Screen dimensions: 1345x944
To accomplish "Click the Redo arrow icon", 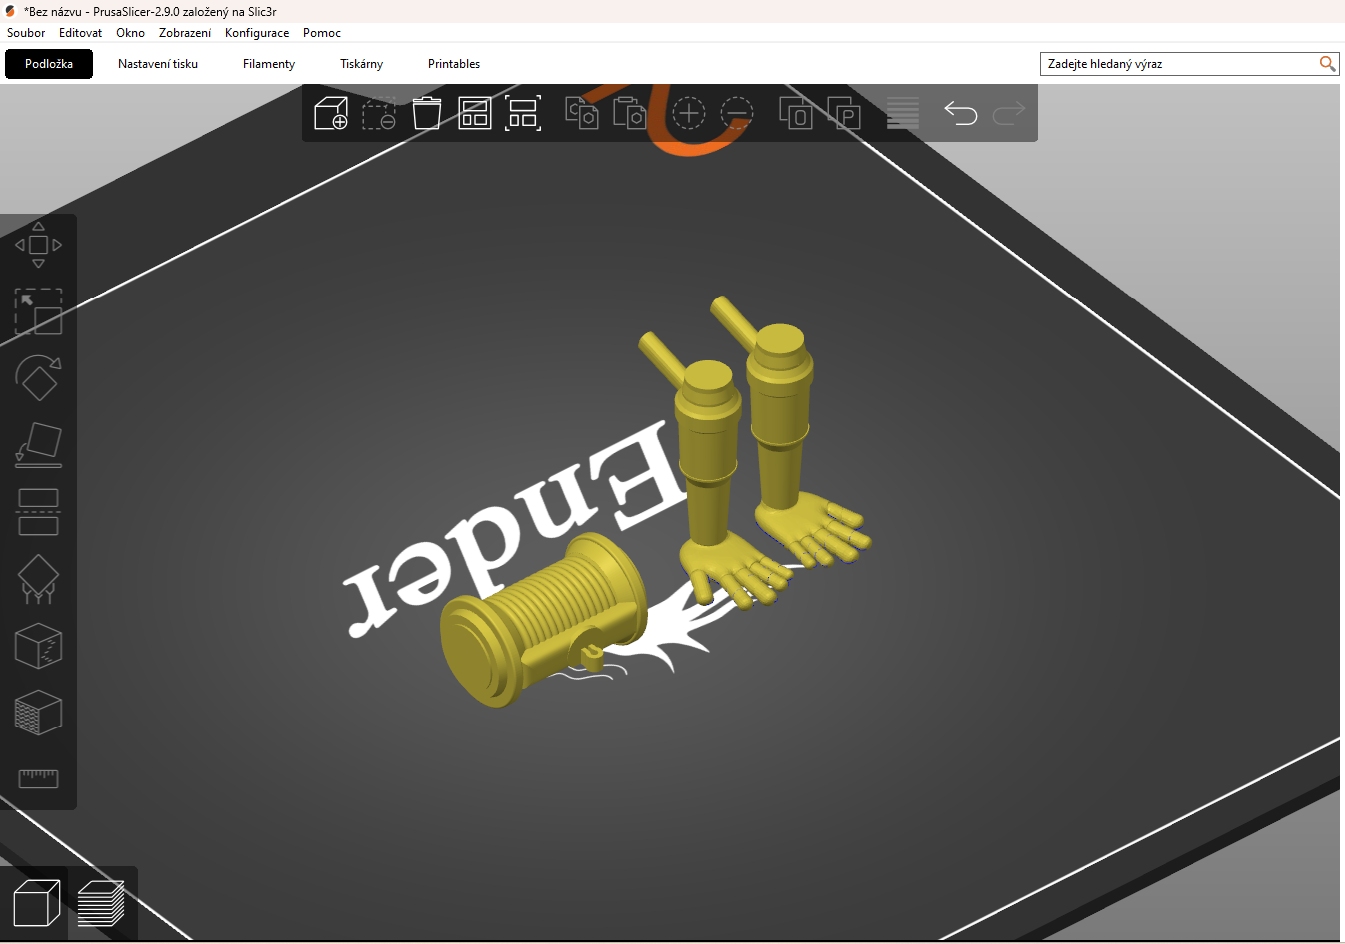I will 1009,113.
